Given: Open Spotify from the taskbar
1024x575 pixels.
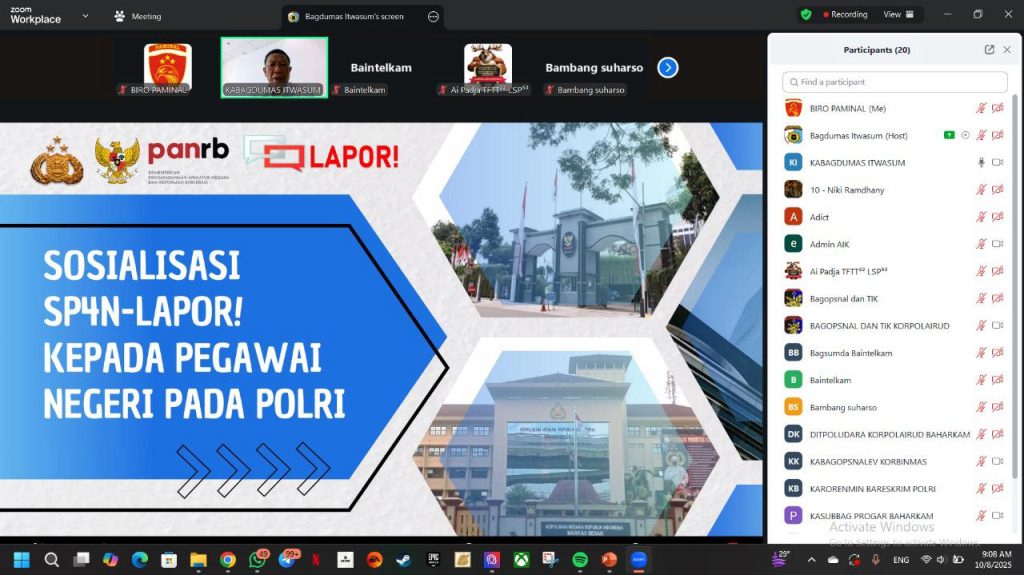Looking at the screenshot, I should click(579, 559).
